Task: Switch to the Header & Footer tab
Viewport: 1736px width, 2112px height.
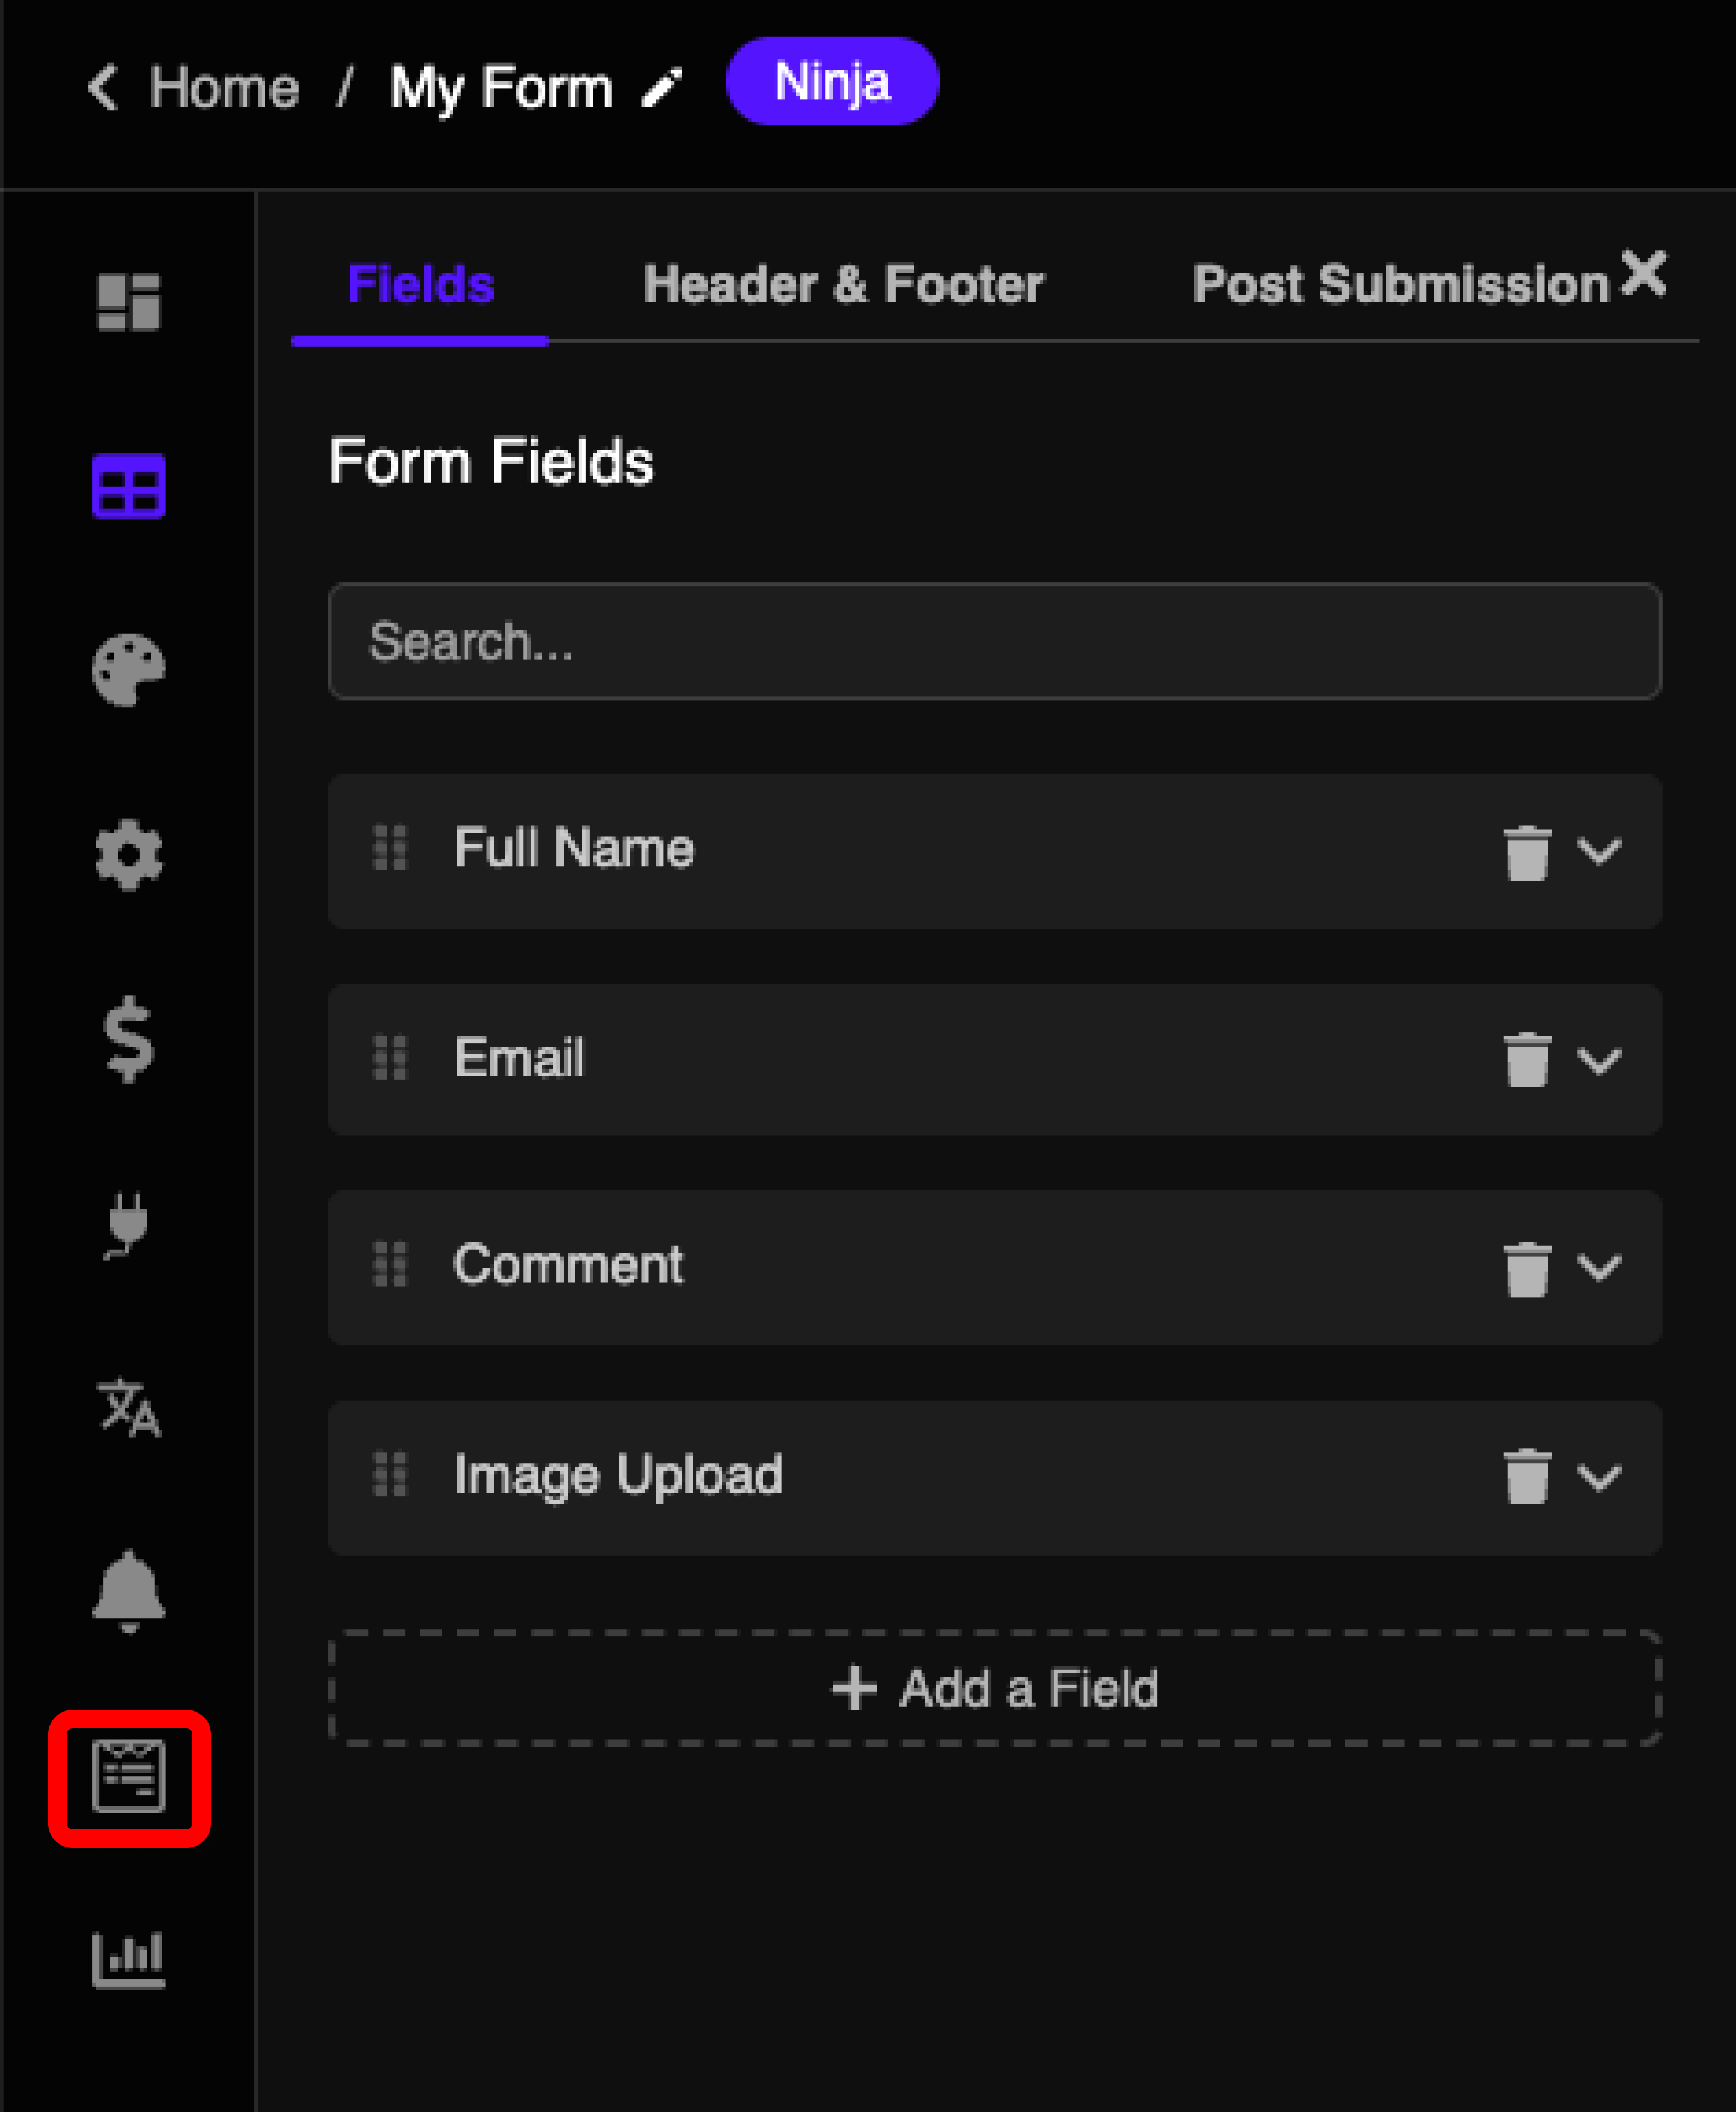Action: tap(843, 285)
